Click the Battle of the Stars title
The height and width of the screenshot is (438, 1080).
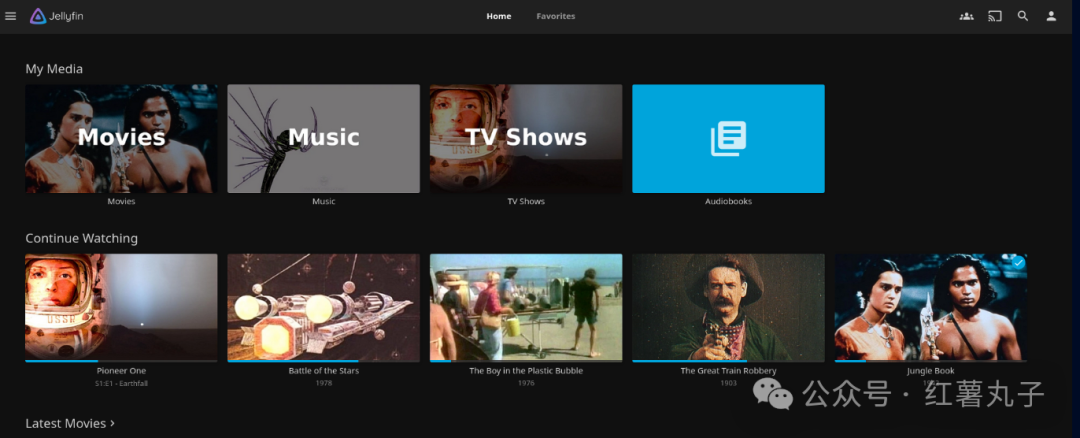click(323, 371)
